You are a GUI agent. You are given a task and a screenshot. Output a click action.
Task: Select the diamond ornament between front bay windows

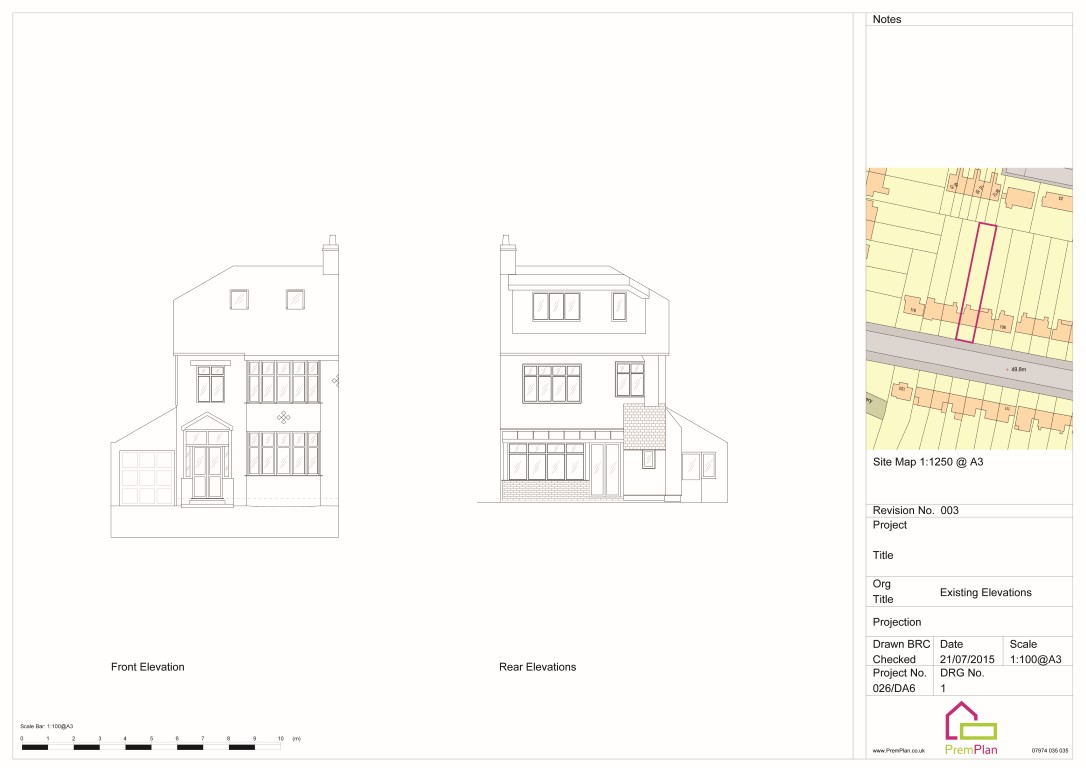tap(284, 418)
